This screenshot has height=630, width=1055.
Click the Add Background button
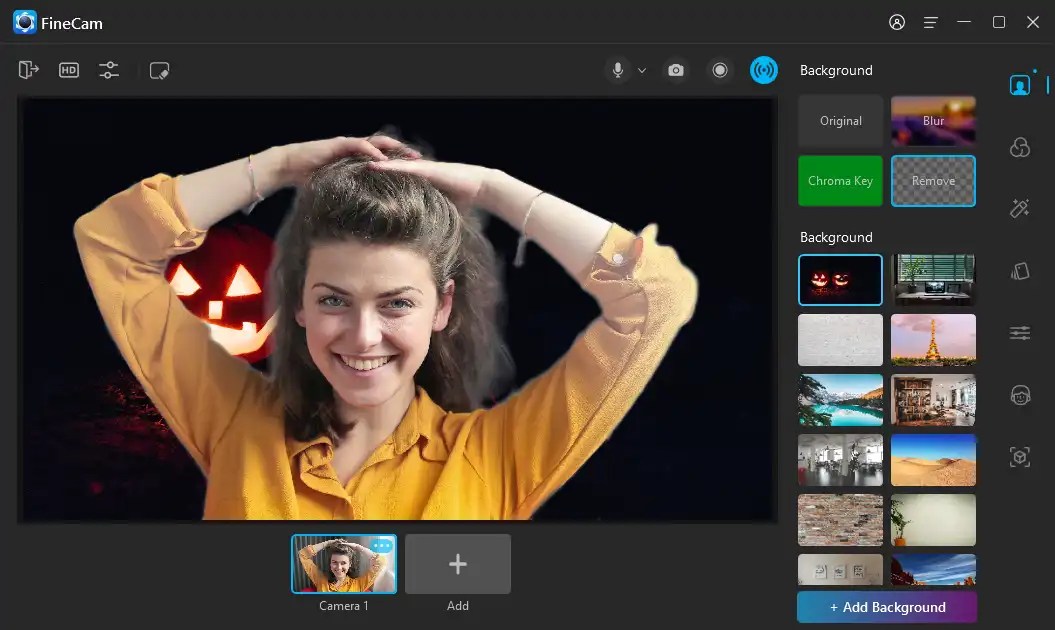(x=886, y=607)
